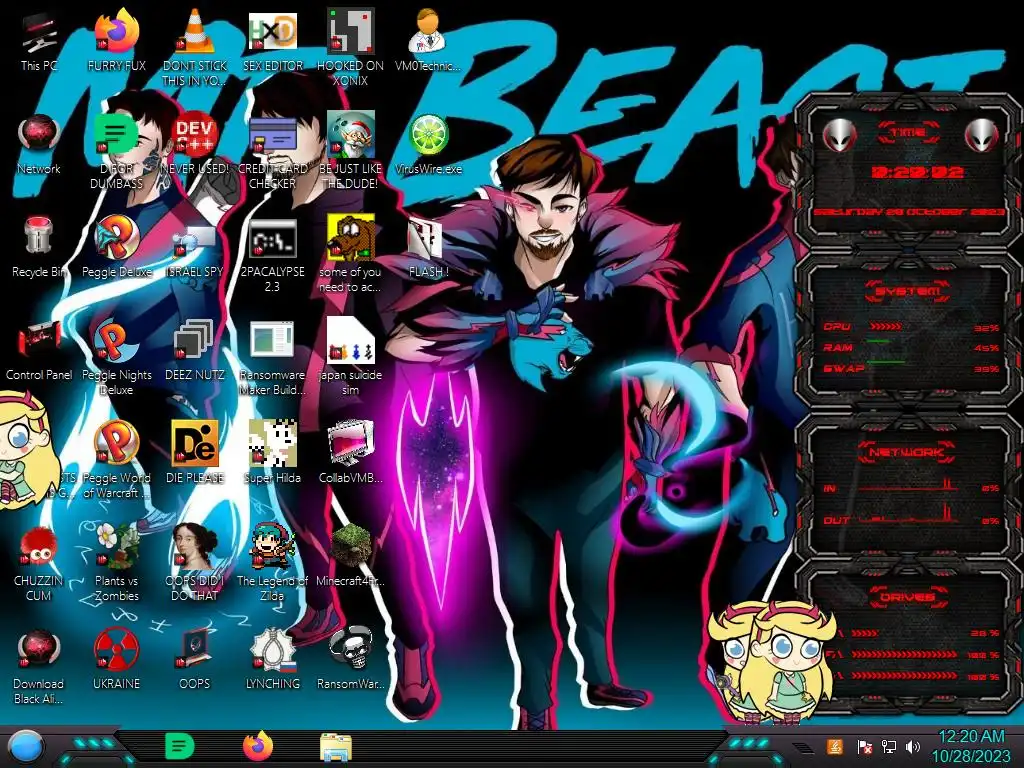The height and width of the screenshot is (768, 1024).
Task: Click the orange Java tray icon
Action: [x=835, y=746]
